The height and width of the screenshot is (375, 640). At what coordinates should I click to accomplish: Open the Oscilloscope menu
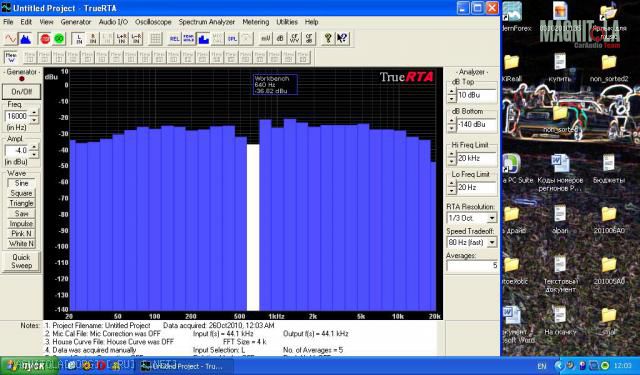click(x=153, y=22)
